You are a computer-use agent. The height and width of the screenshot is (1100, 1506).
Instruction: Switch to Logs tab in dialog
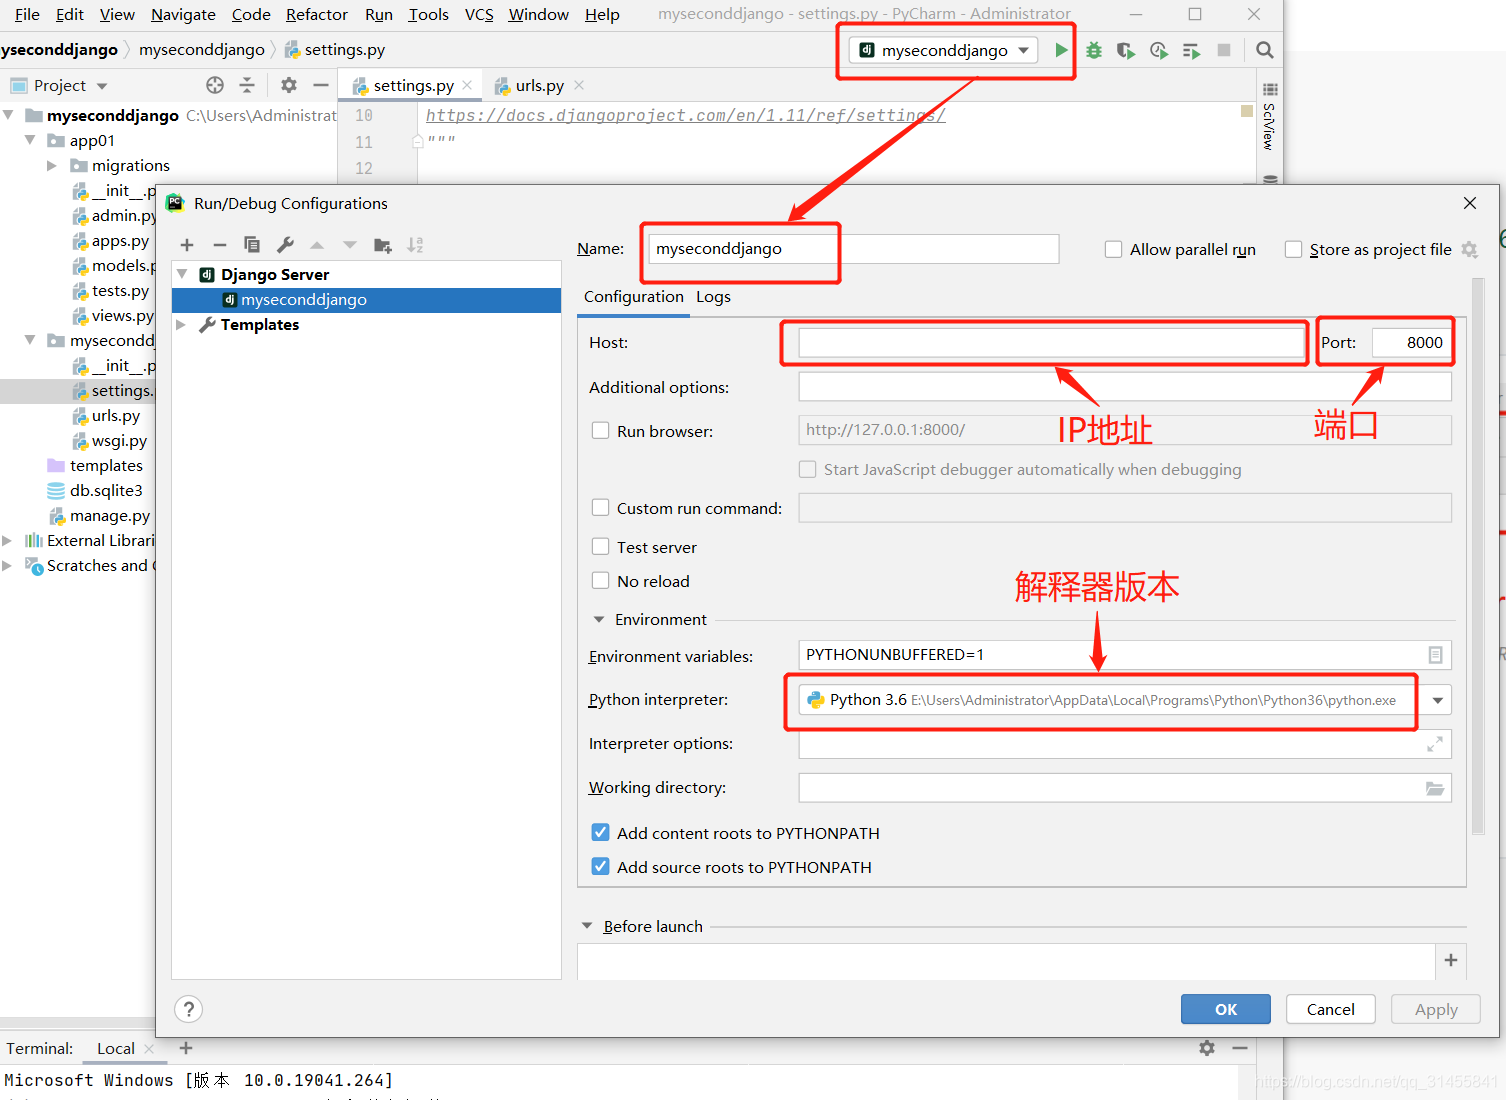click(713, 297)
